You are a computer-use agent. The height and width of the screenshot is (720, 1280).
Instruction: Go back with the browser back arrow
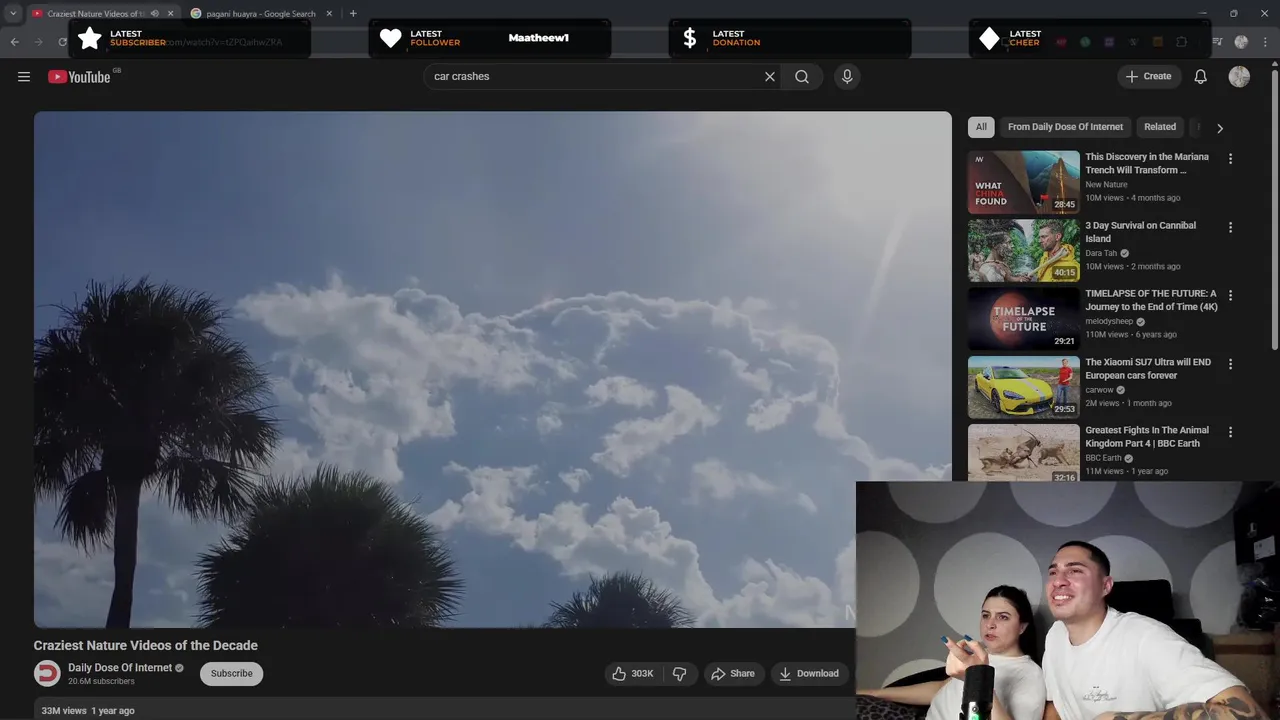(14, 42)
